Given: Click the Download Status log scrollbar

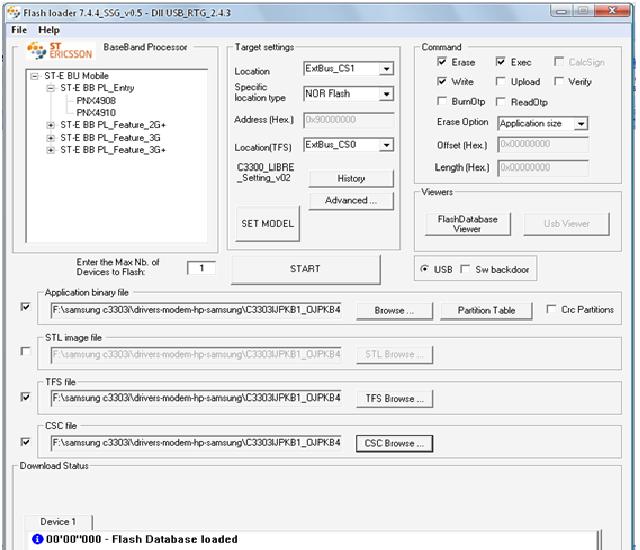Looking at the screenshot, I should (599, 540).
